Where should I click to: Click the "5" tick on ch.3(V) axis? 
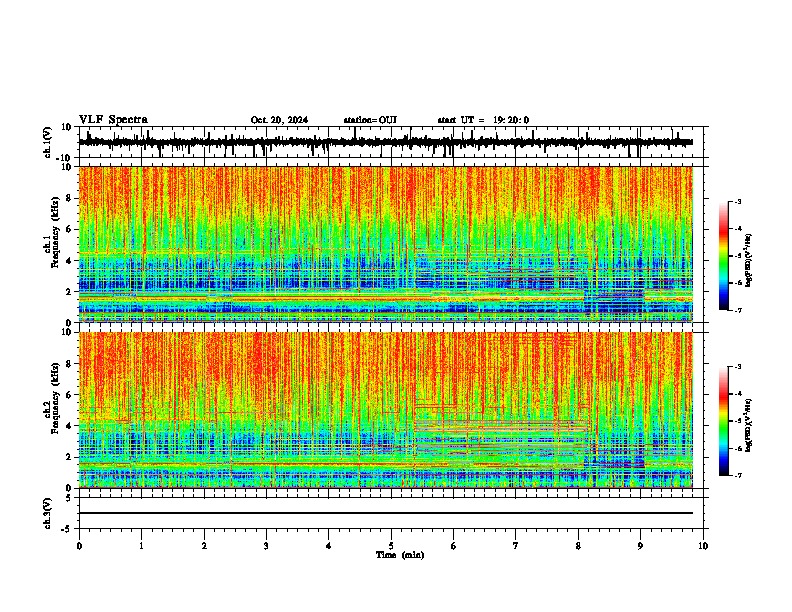(70, 498)
